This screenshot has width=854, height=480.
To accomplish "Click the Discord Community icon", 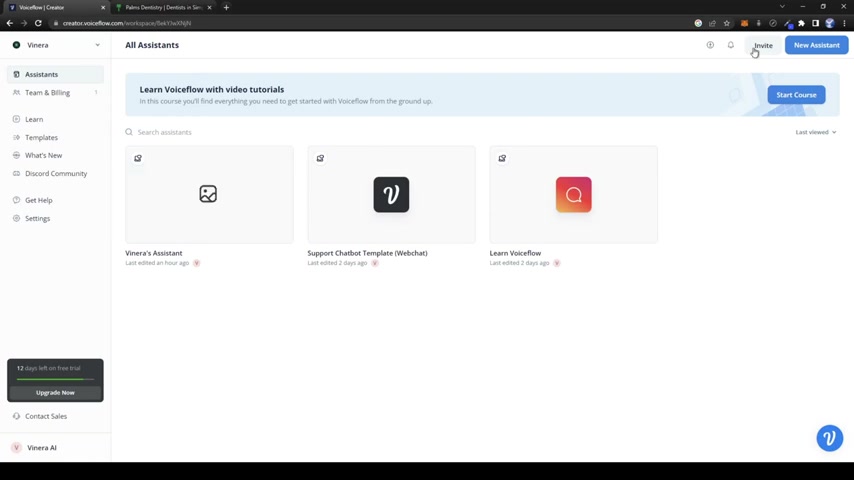I will click(16, 173).
